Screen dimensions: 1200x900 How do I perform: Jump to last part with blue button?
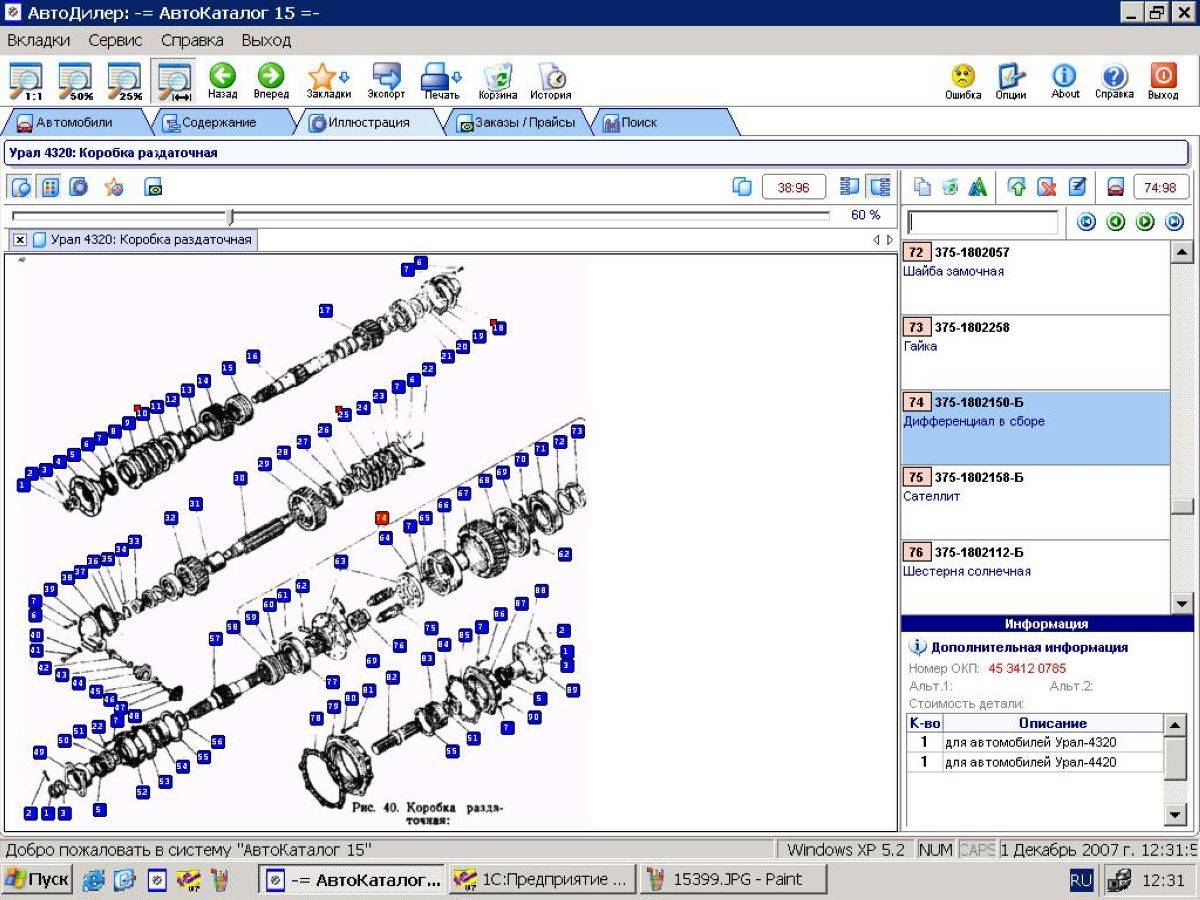pyautogui.click(x=1174, y=222)
